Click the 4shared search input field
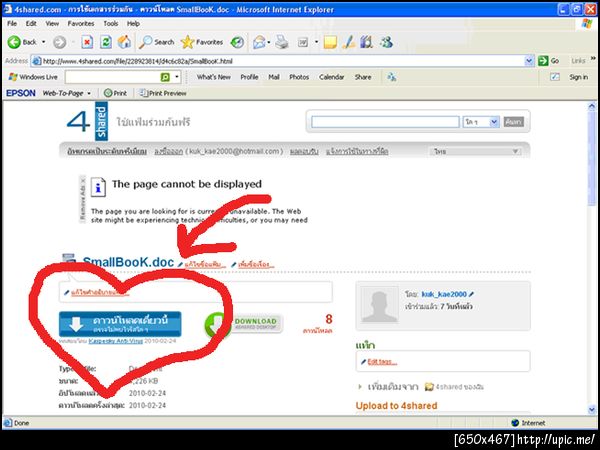The height and width of the screenshot is (450, 600). [x=385, y=122]
